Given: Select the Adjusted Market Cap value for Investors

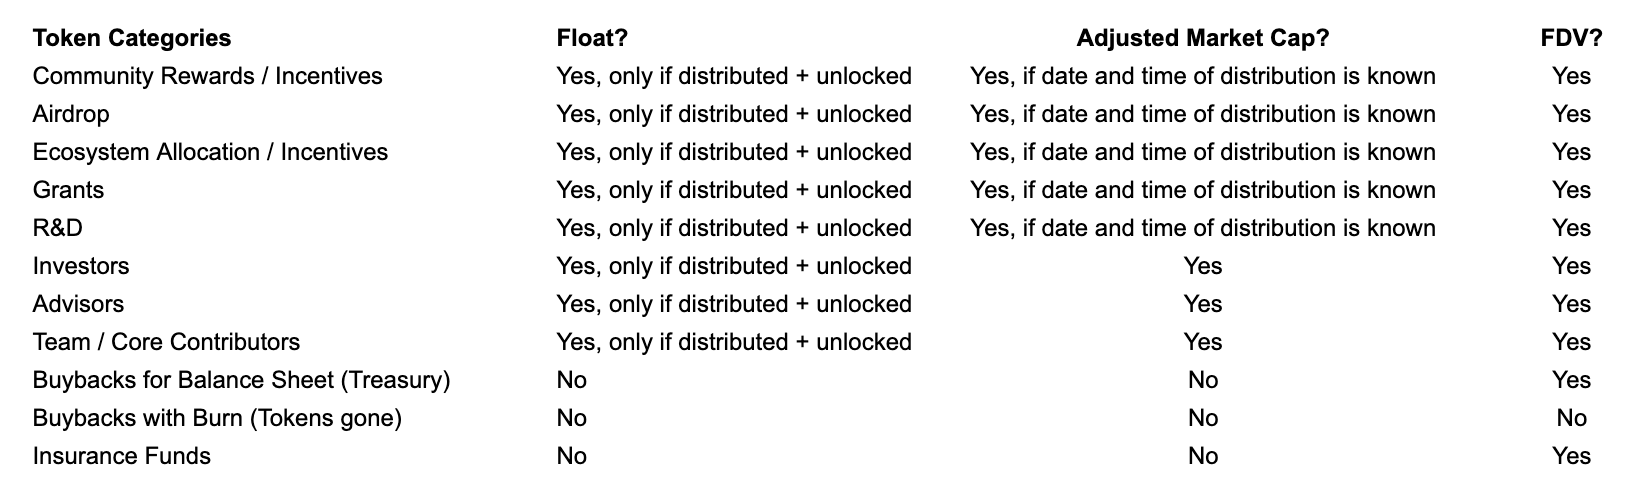Looking at the screenshot, I should pyautogui.click(x=1202, y=266).
